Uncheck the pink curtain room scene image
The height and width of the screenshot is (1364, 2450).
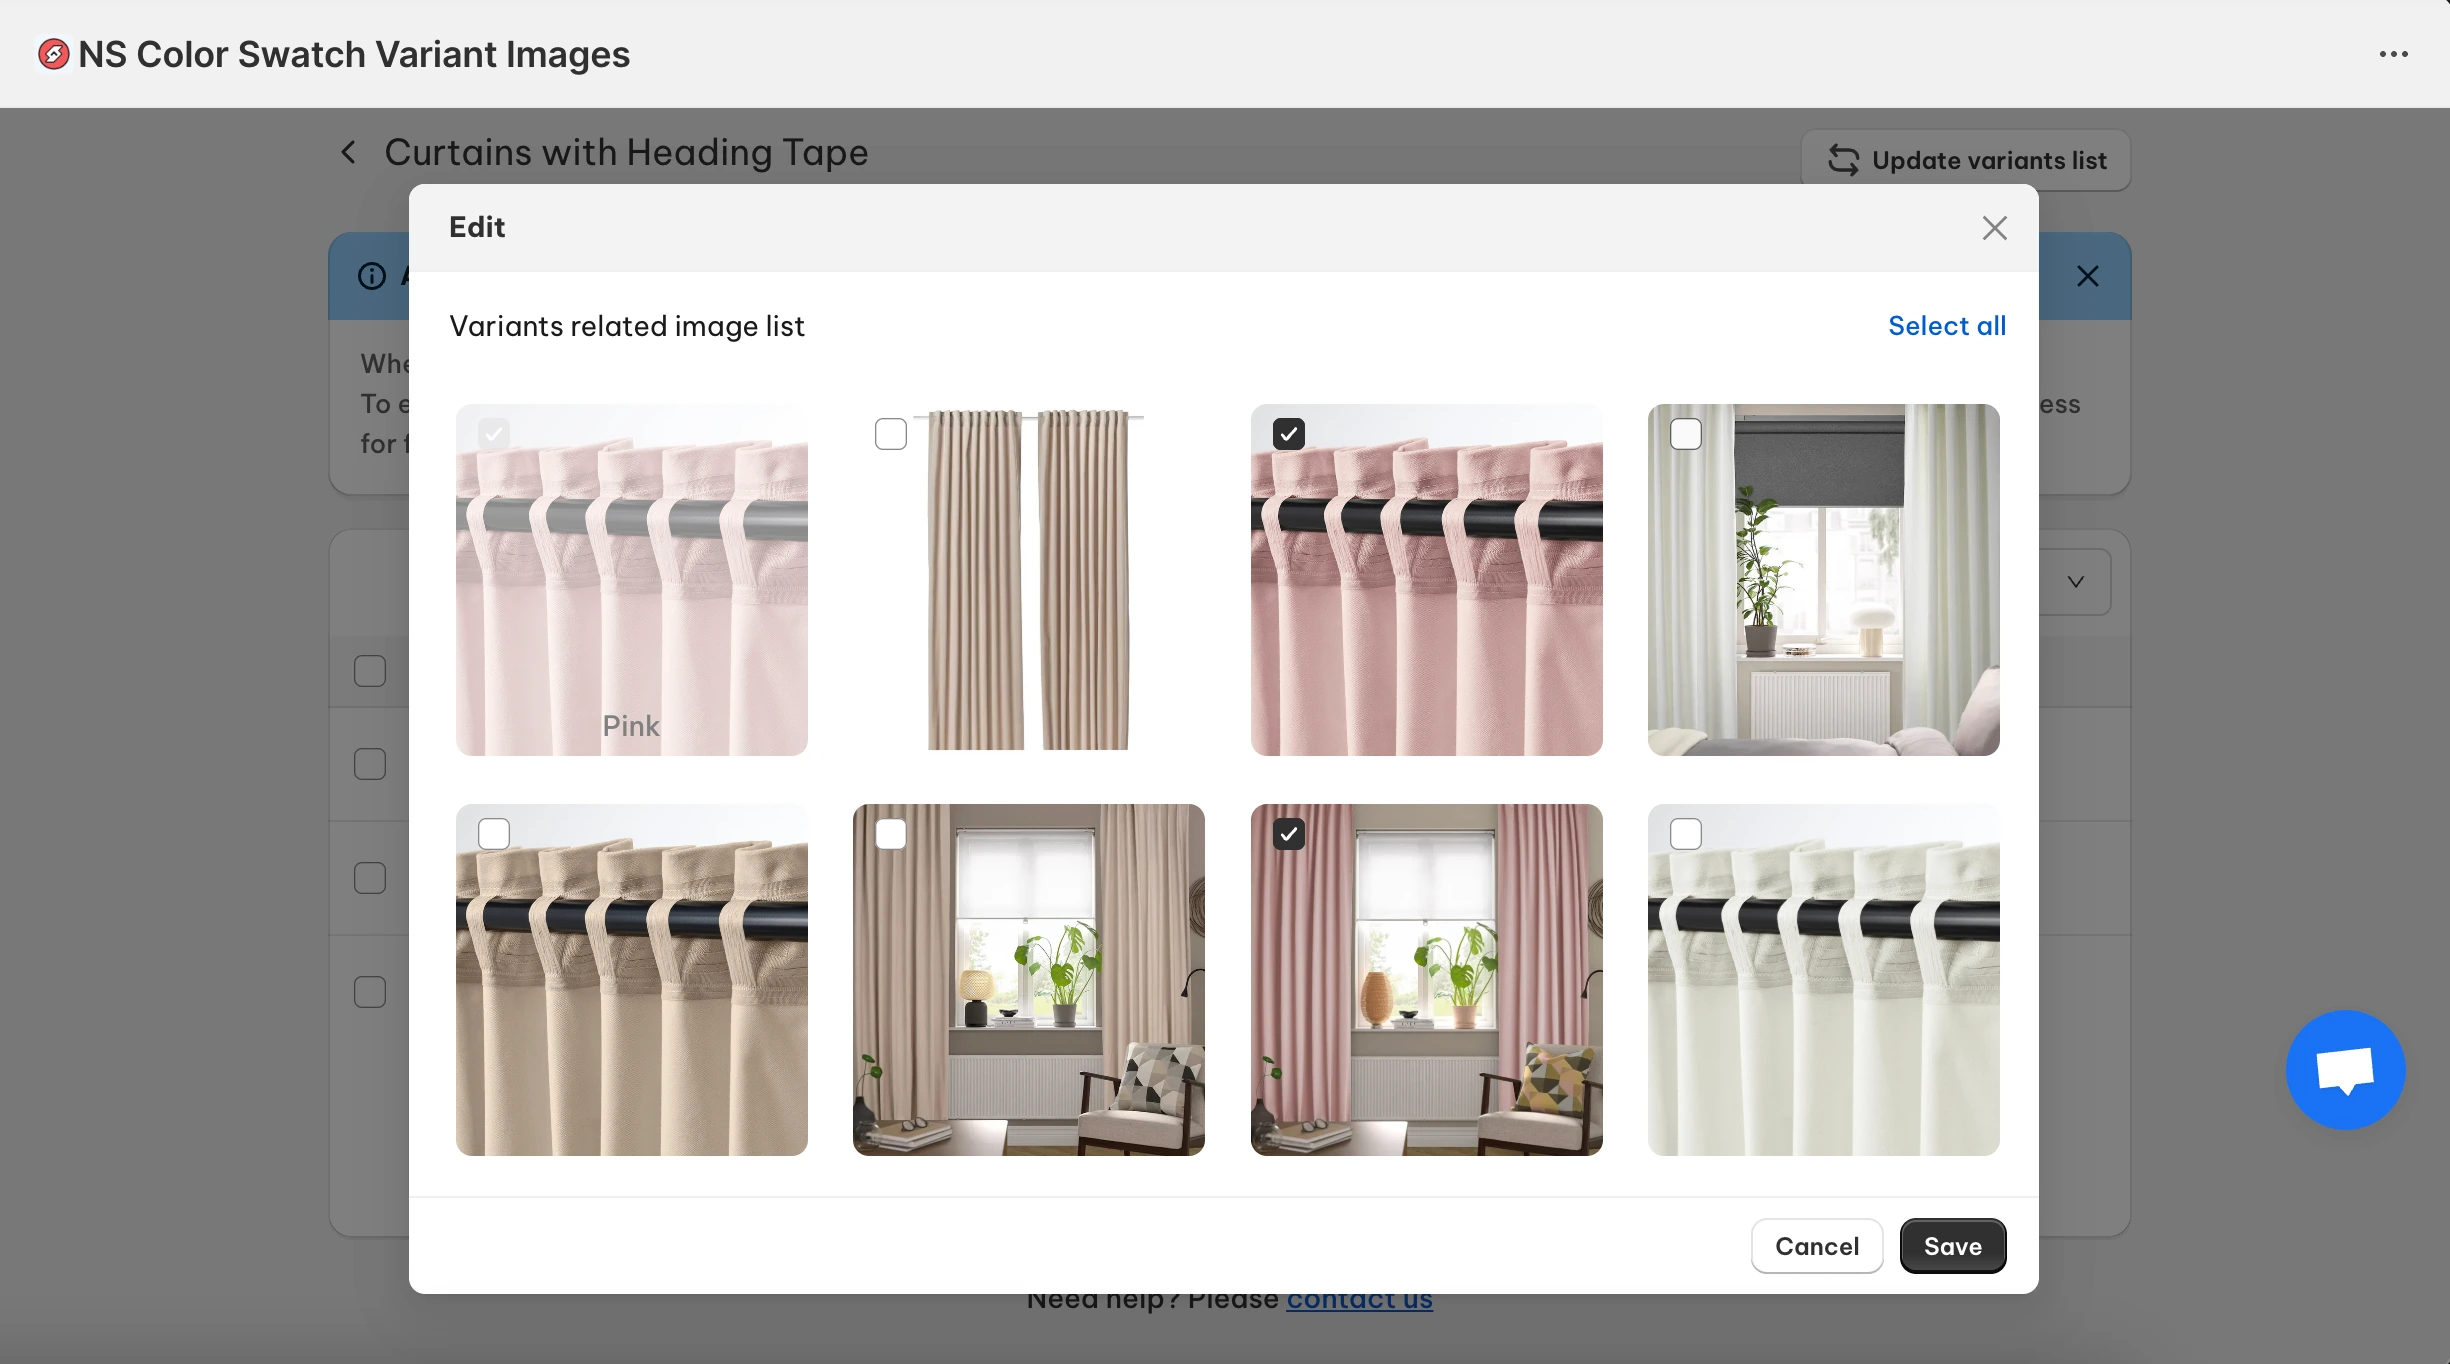pyautogui.click(x=1289, y=834)
